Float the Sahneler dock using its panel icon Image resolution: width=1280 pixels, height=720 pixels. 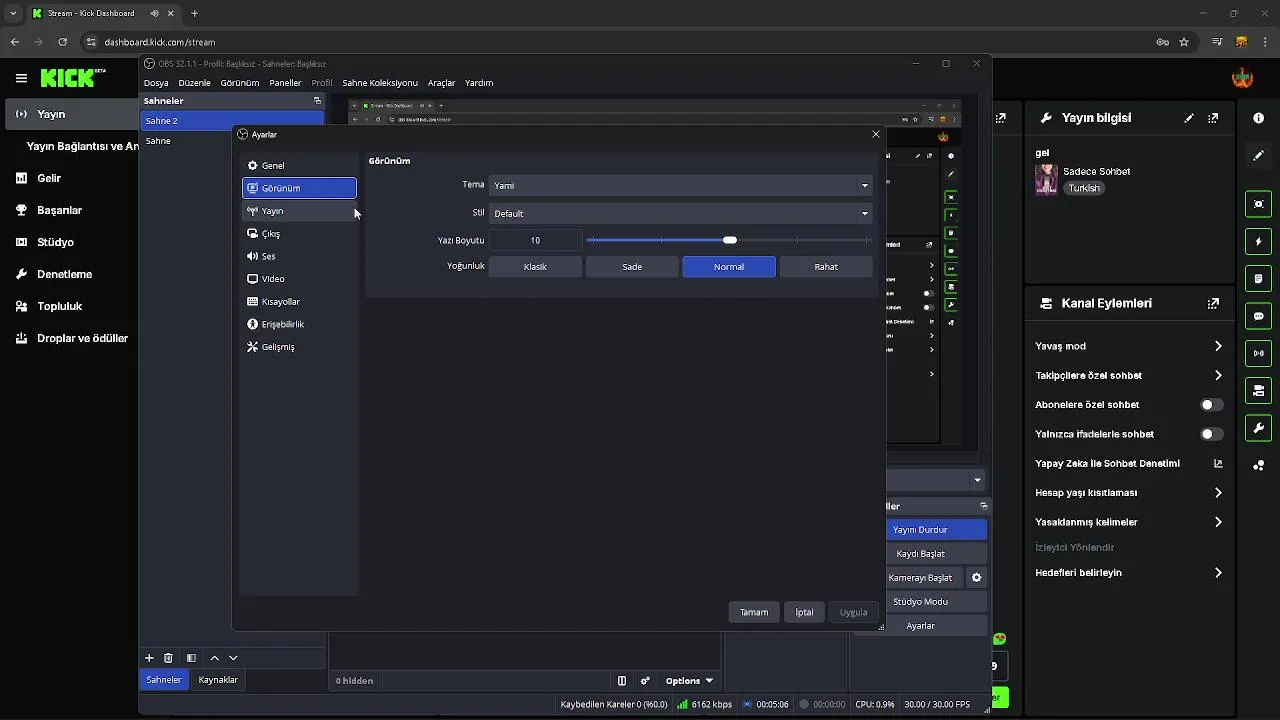(x=317, y=101)
